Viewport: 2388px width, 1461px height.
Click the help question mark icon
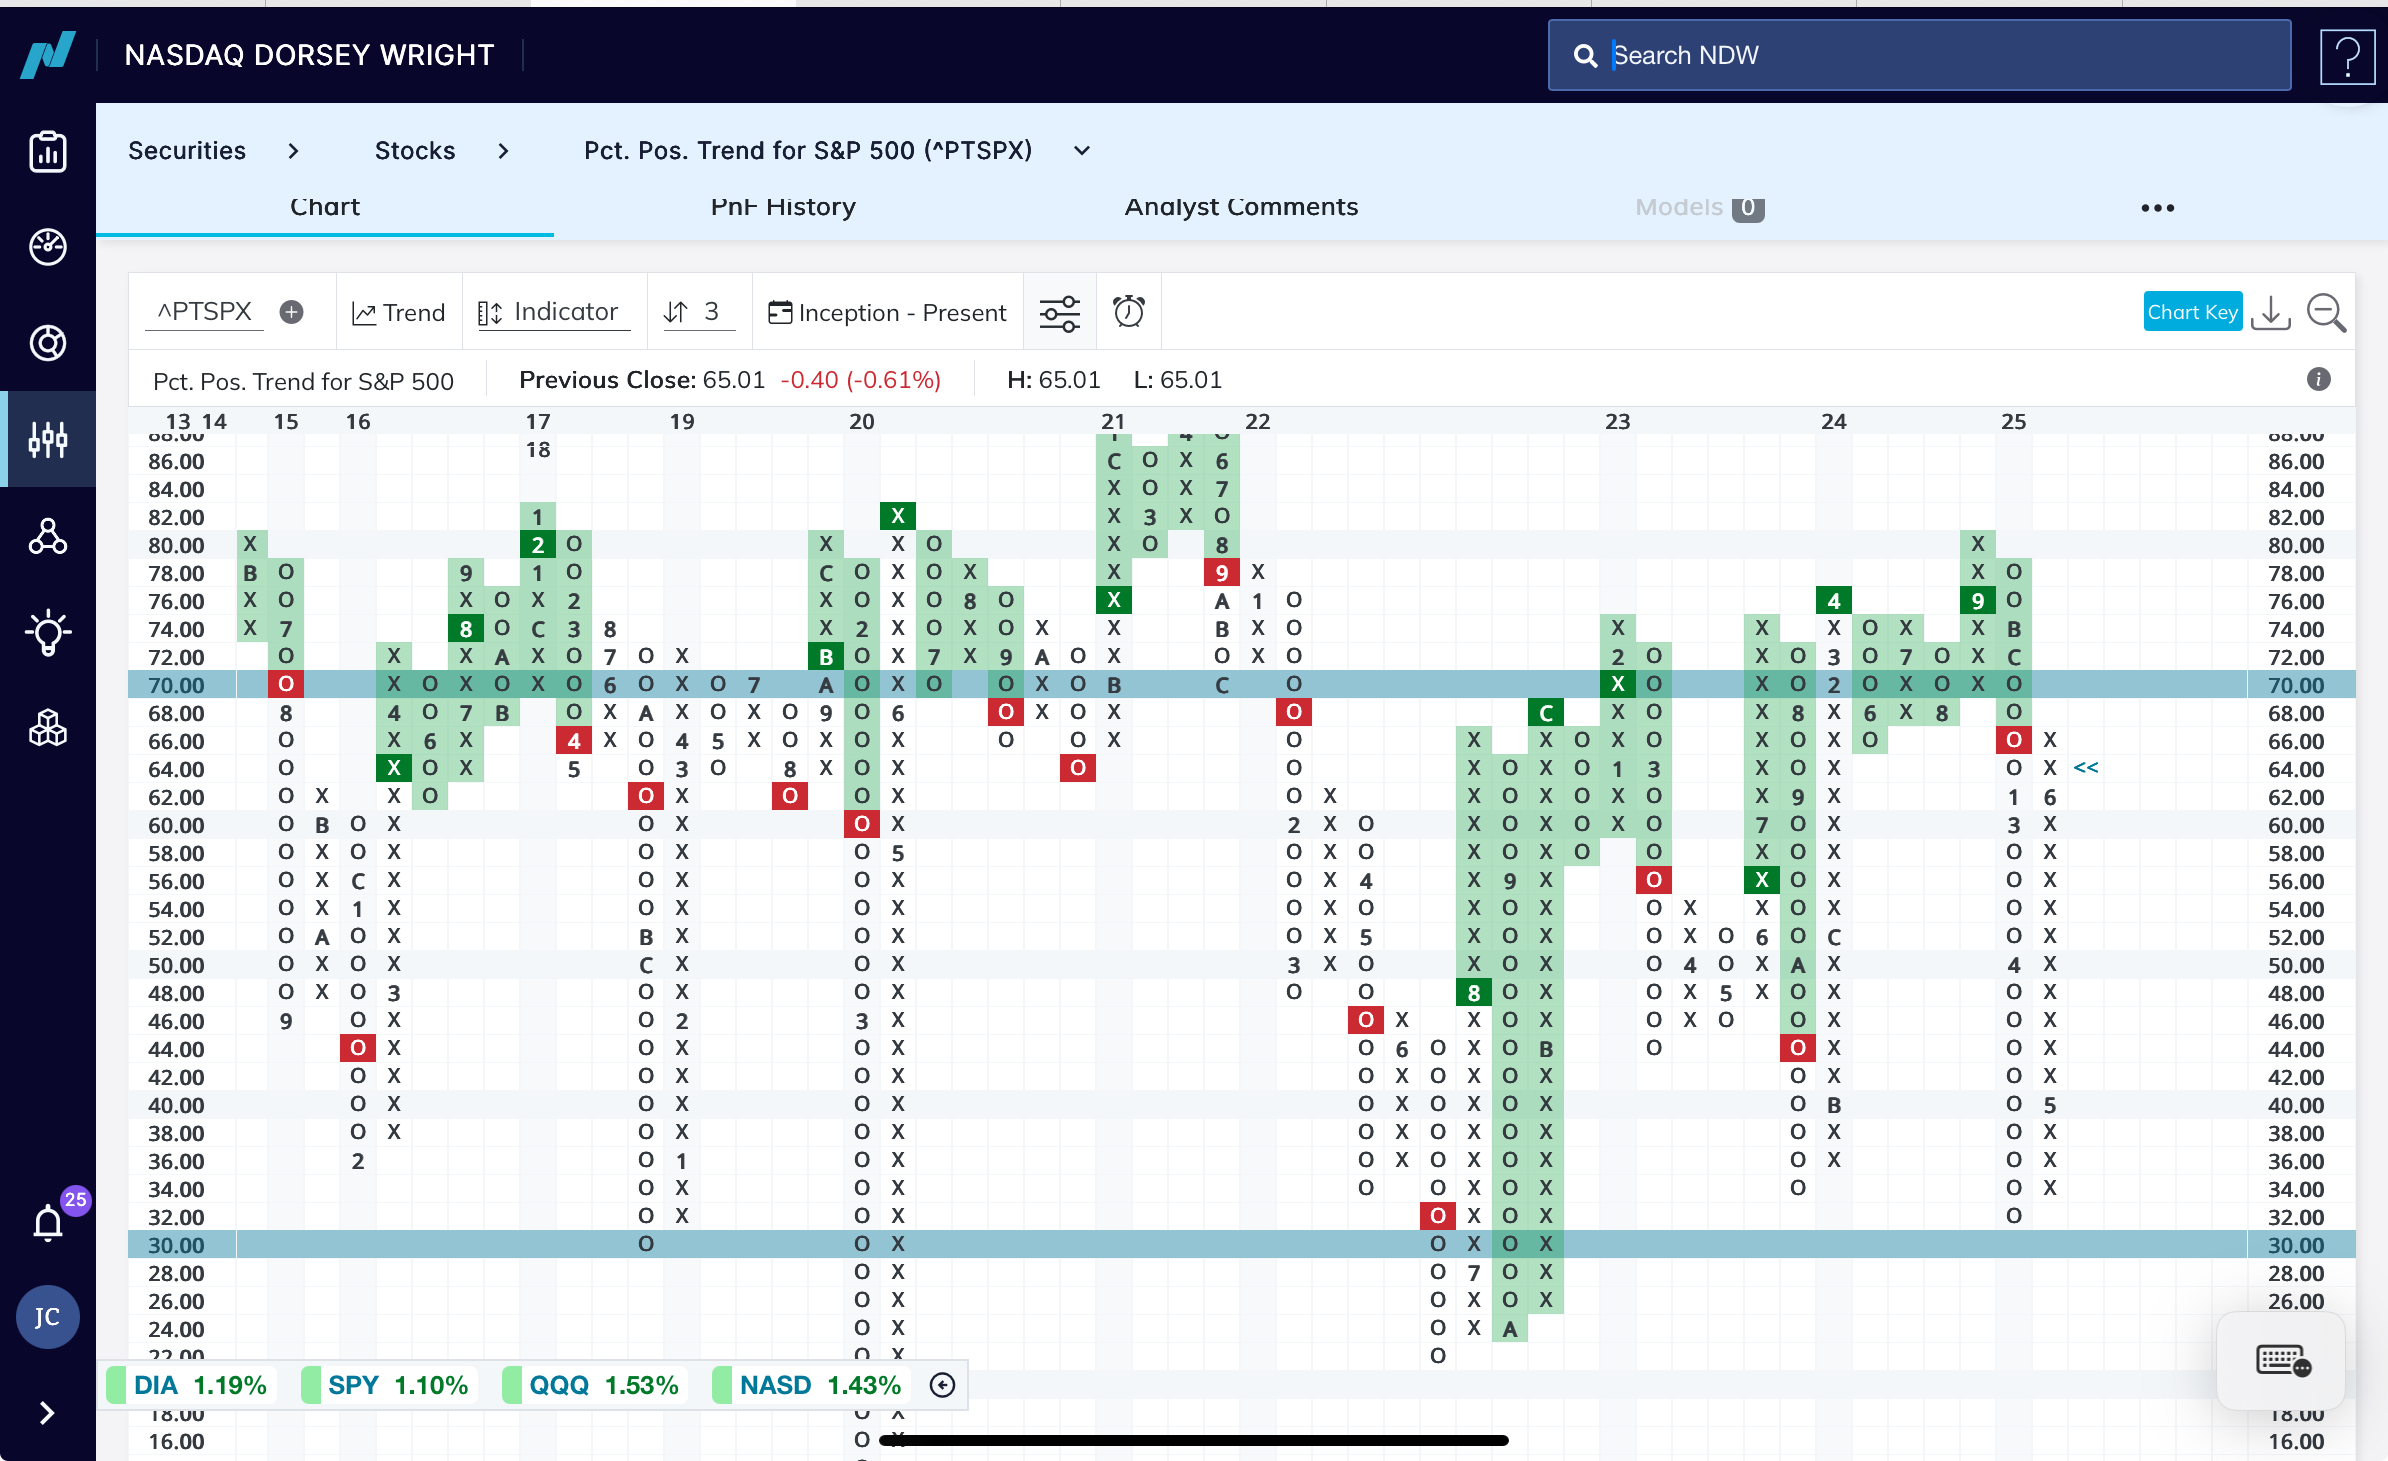point(2347,57)
